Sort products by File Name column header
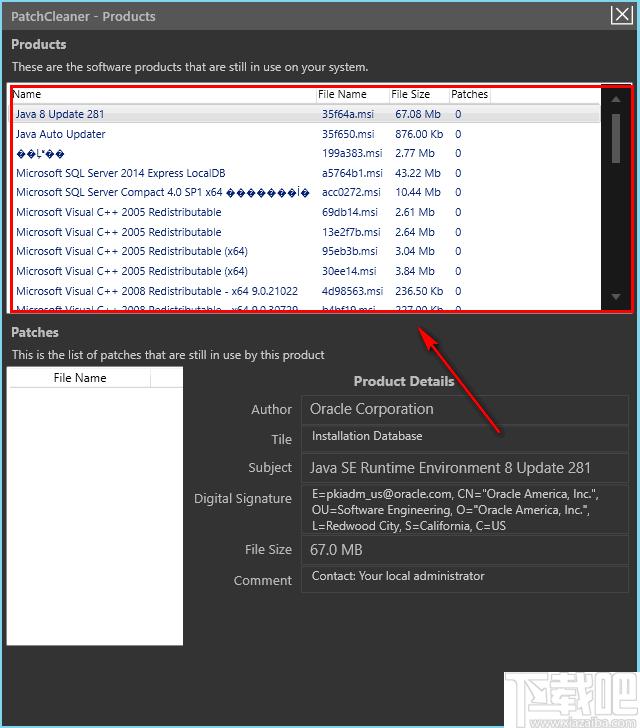The width and height of the screenshot is (640, 728). (x=353, y=94)
